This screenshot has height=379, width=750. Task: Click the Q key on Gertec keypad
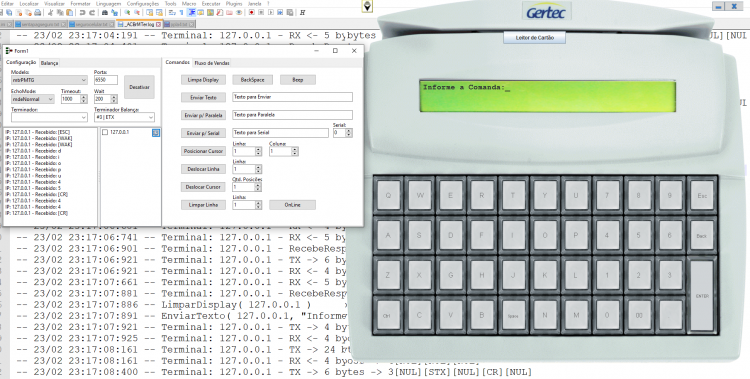[x=388, y=195]
